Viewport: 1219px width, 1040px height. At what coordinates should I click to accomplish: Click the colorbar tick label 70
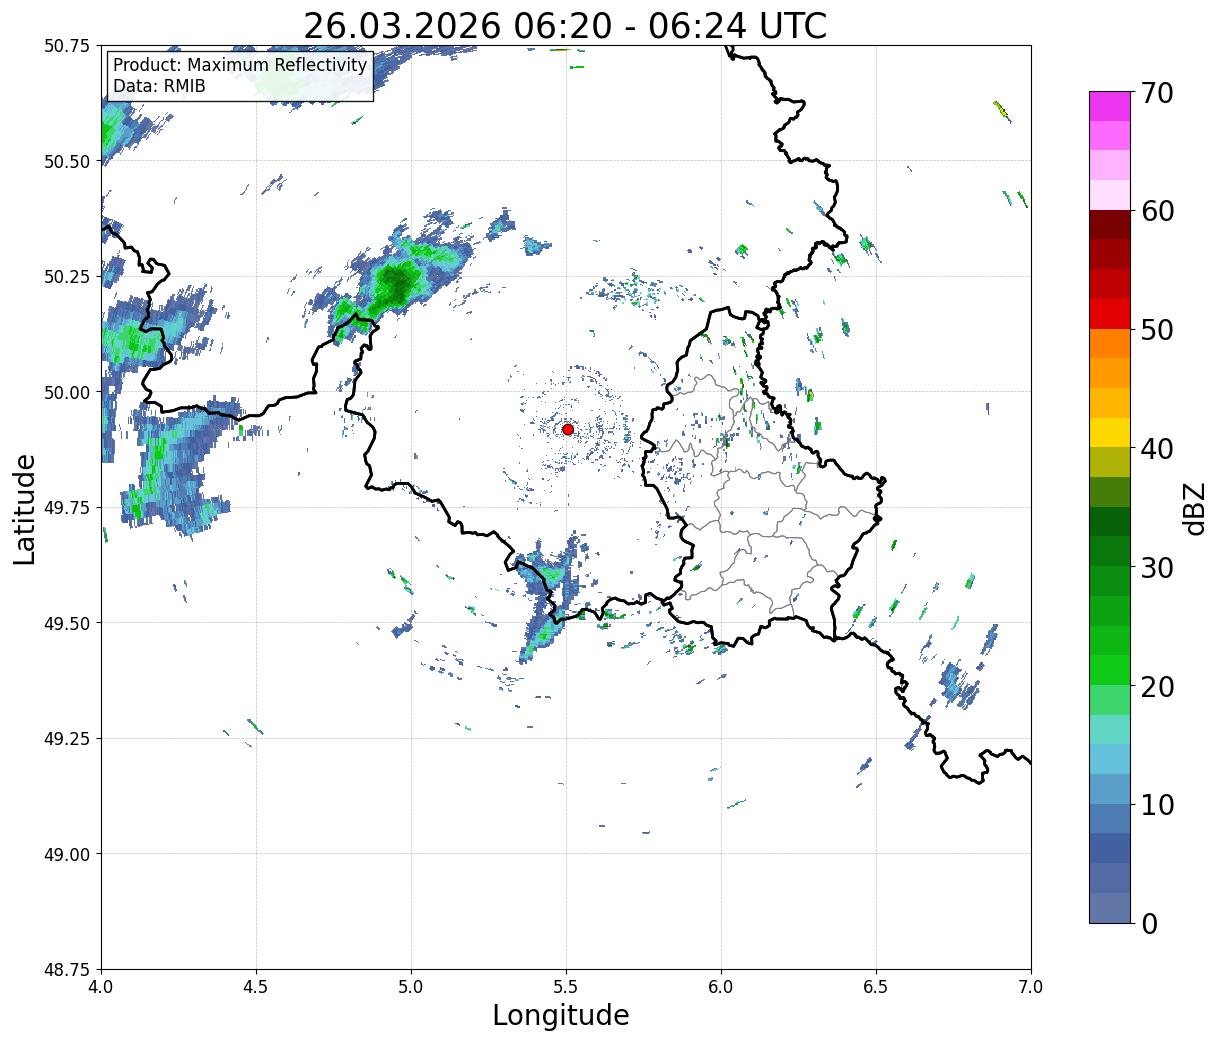1158,92
